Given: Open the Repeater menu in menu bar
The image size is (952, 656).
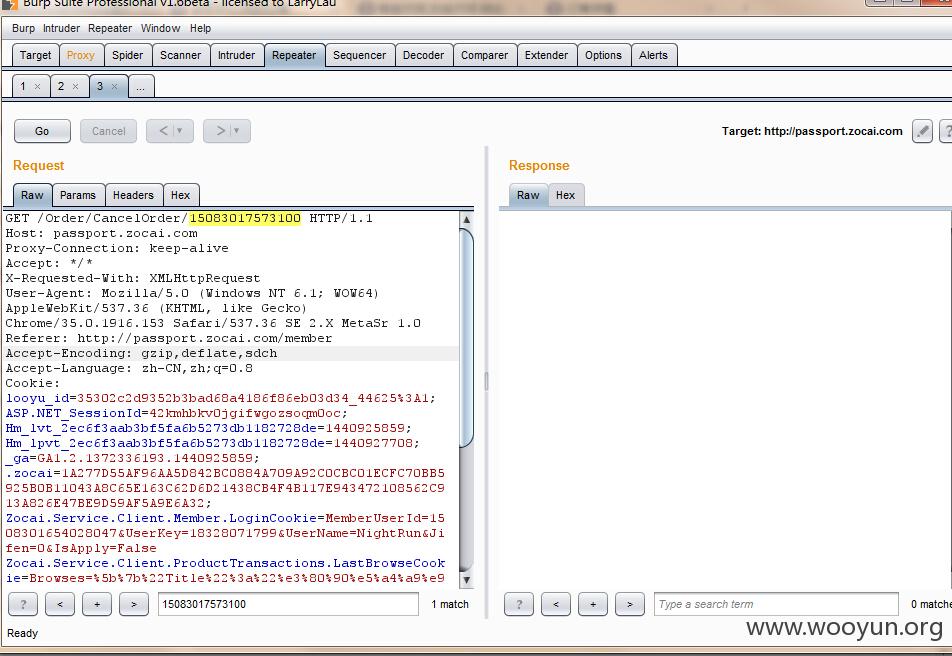Looking at the screenshot, I should [x=110, y=29].
